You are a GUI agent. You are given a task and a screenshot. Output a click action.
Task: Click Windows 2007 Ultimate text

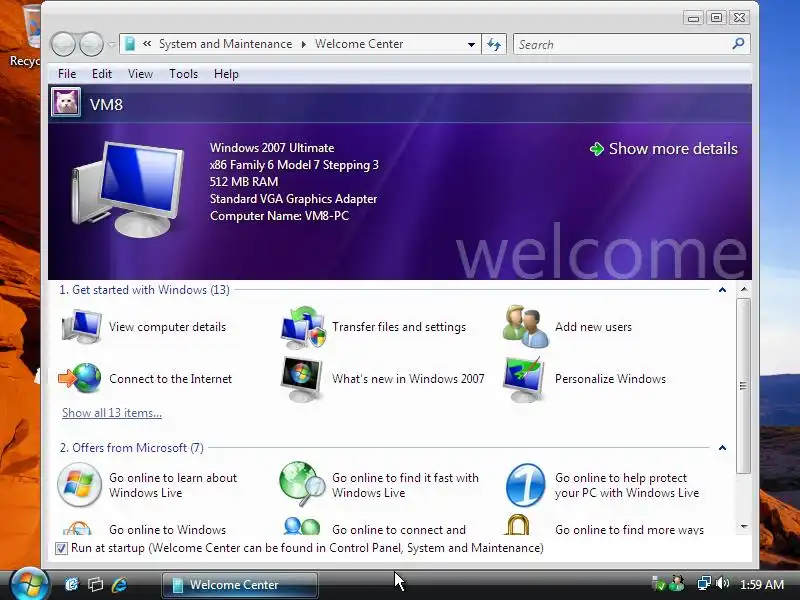pos(272,148)
